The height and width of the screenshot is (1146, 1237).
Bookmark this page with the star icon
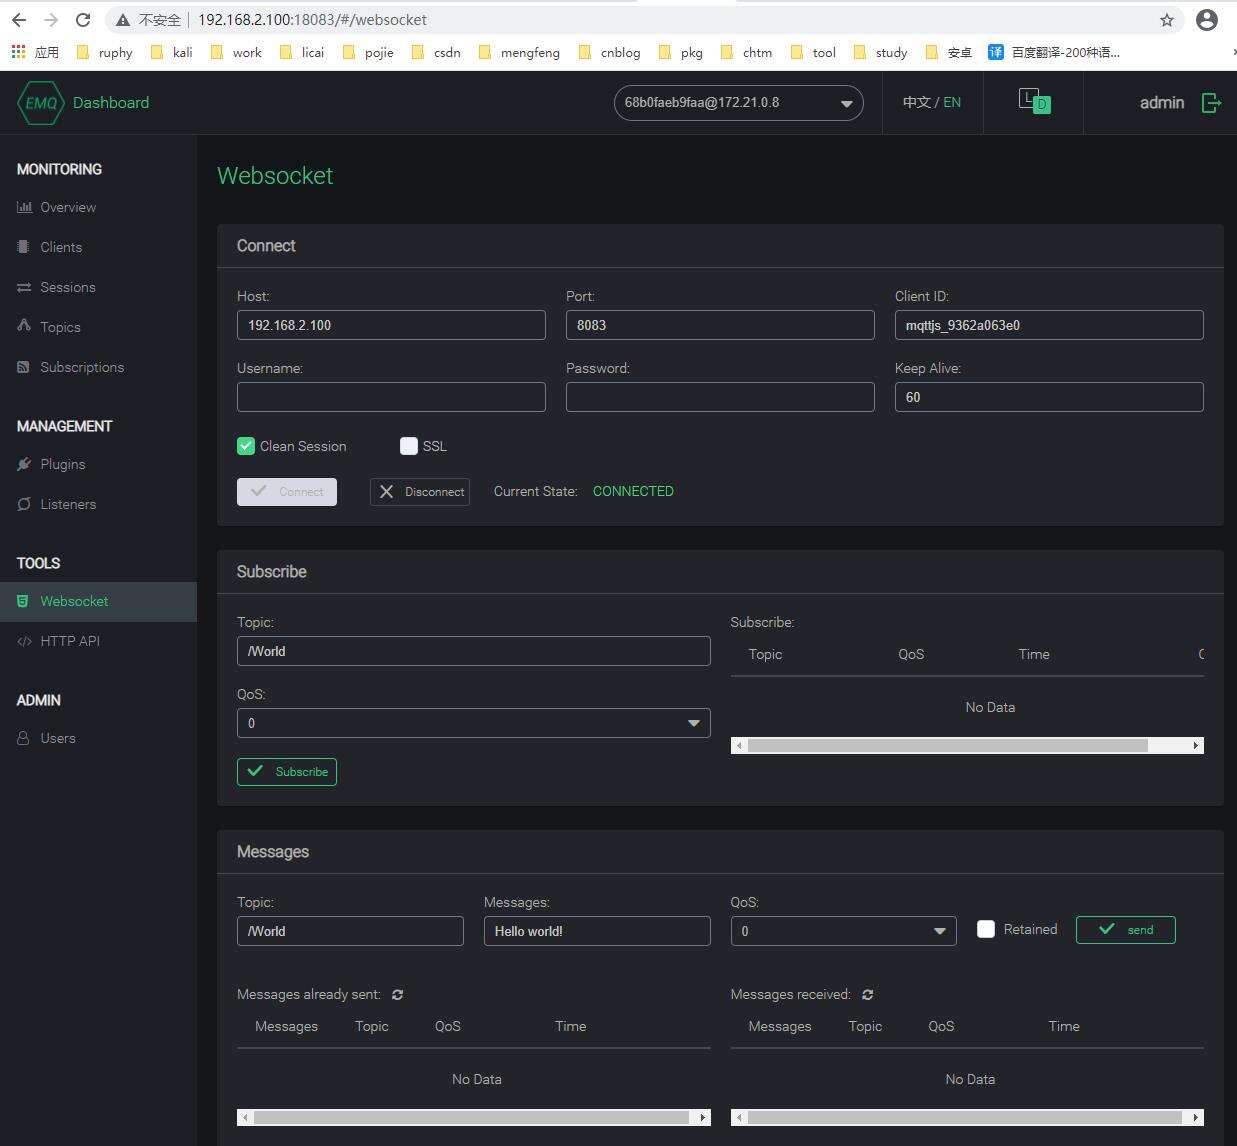click(1166, 20)
